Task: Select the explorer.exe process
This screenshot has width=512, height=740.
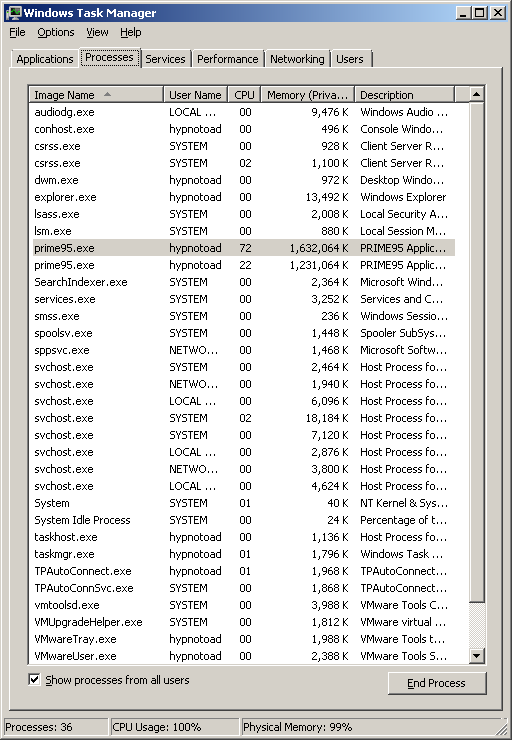Action: (x=243, y=197)
